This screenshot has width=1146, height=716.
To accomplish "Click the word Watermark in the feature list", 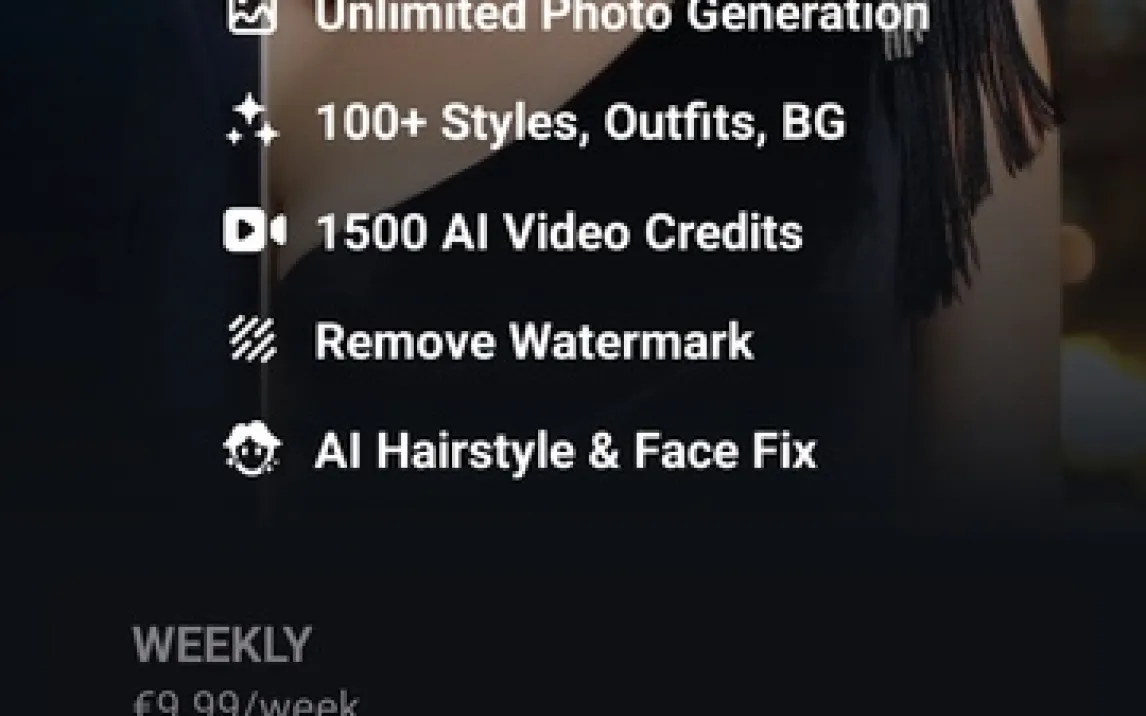I will click(x=631, y=341).
